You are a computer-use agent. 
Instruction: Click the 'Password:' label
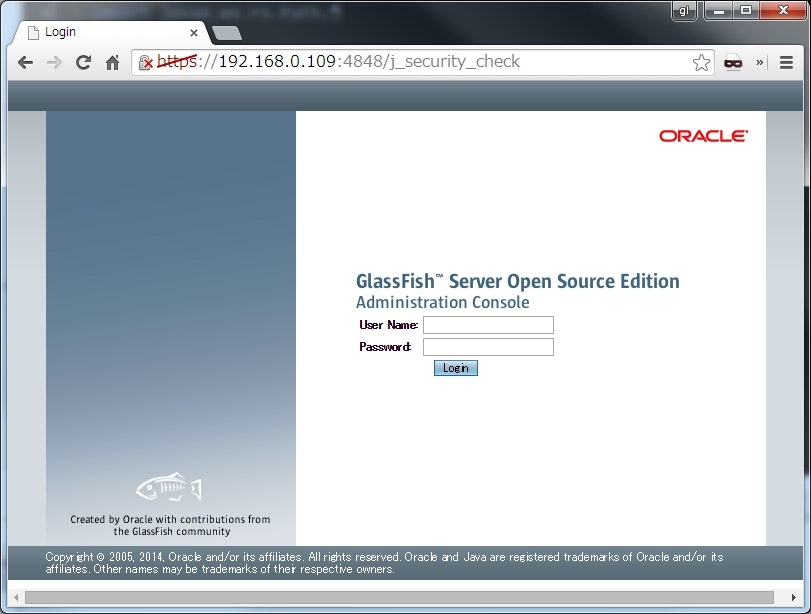pyautogui.click(x=385, y=347)
